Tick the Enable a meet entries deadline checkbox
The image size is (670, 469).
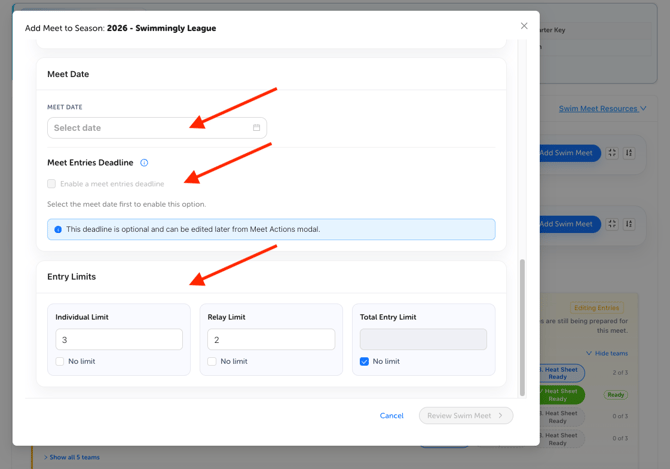click(52, 184)
